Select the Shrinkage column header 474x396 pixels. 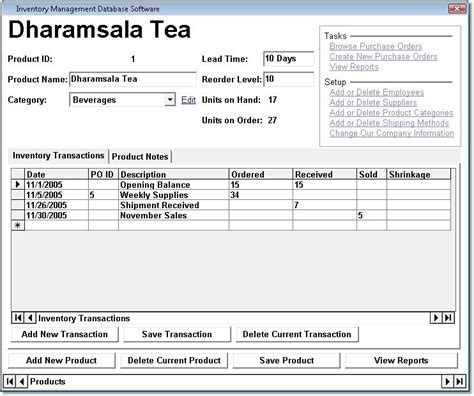(419, 174)
